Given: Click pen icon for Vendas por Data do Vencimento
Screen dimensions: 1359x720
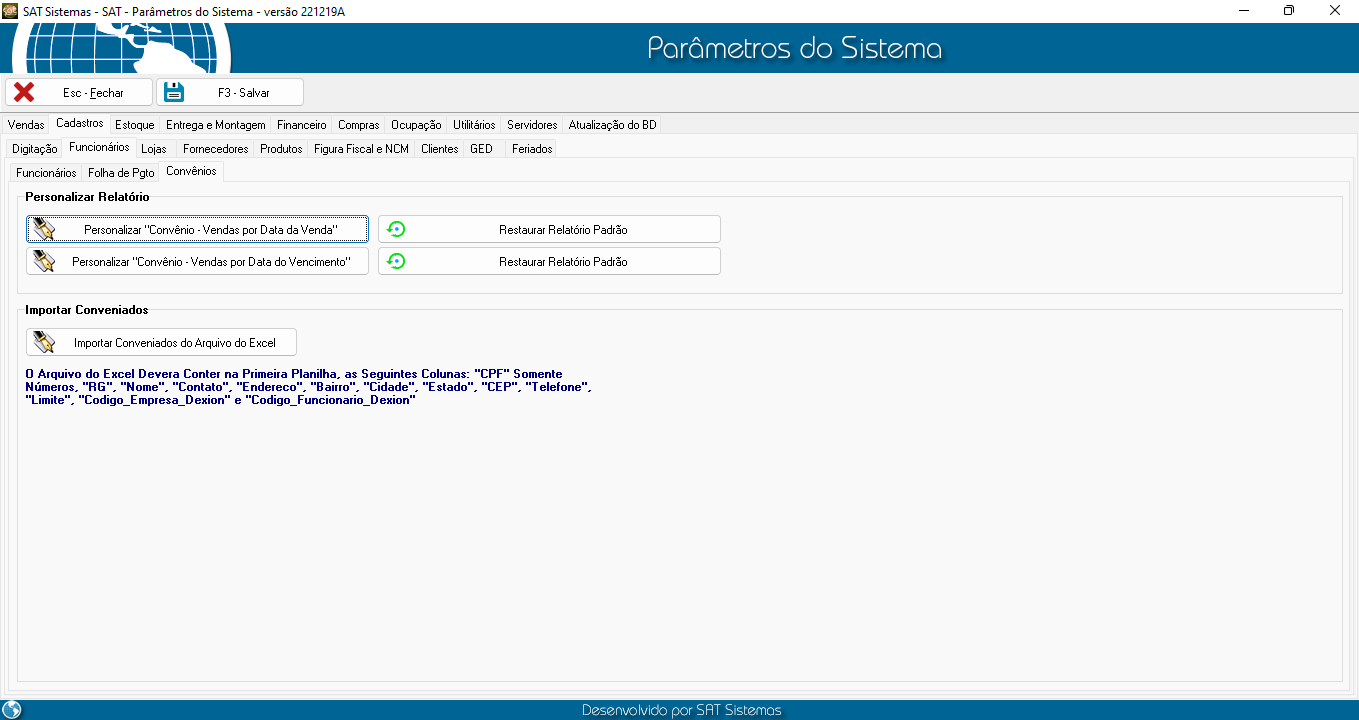Looking at the screenshot, I should click(x=43, y=261).
